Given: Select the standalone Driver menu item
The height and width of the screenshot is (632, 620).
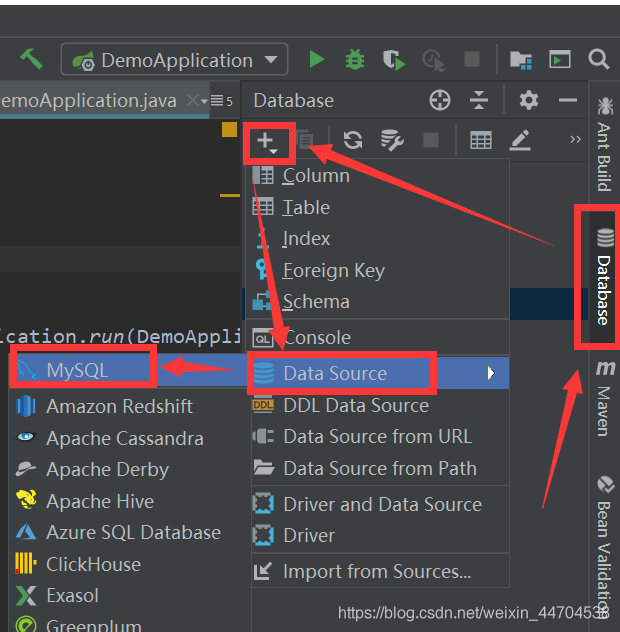Looking at the screenshot, I should [x=380, y=536].
